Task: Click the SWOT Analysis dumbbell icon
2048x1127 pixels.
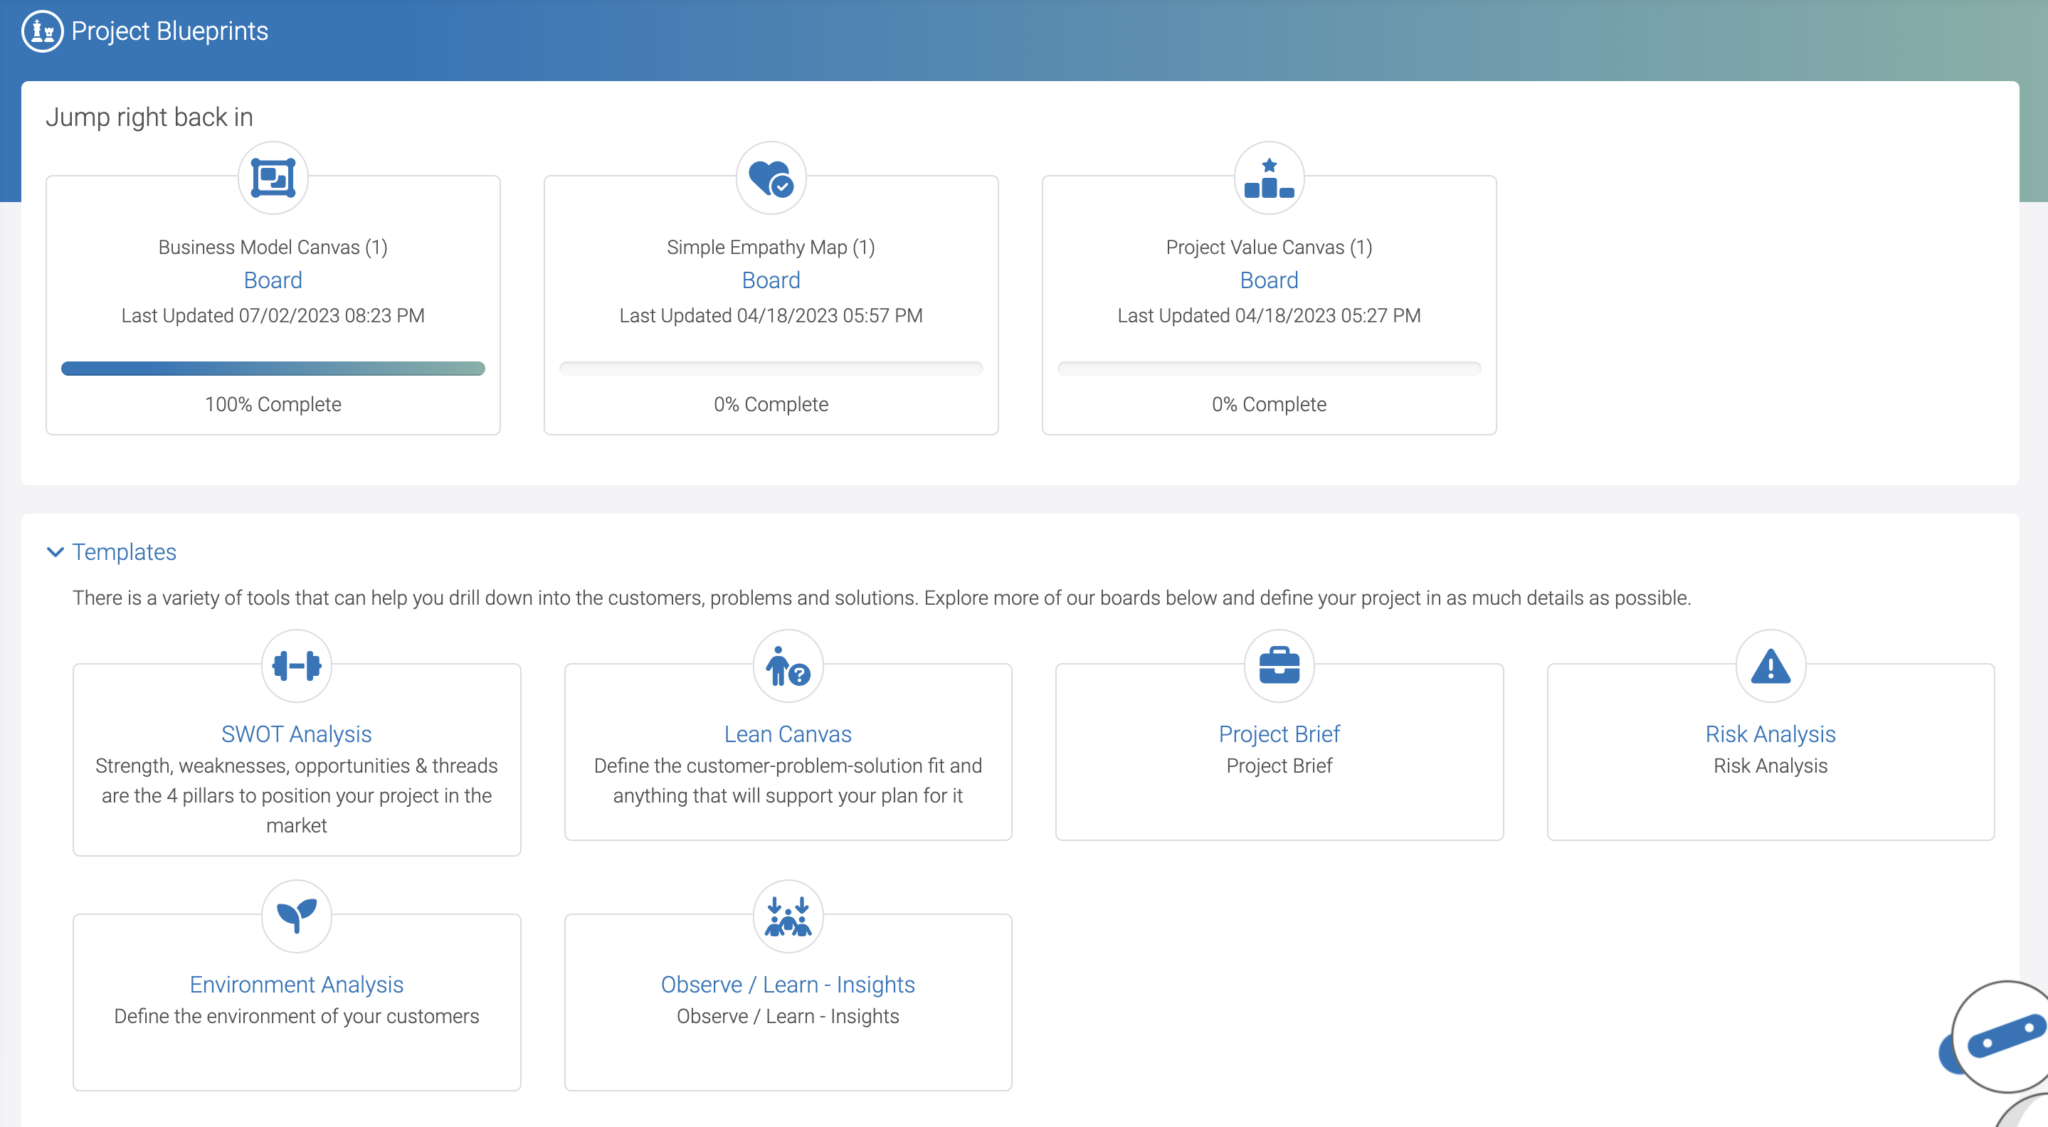Action: (x=297, y=665)
